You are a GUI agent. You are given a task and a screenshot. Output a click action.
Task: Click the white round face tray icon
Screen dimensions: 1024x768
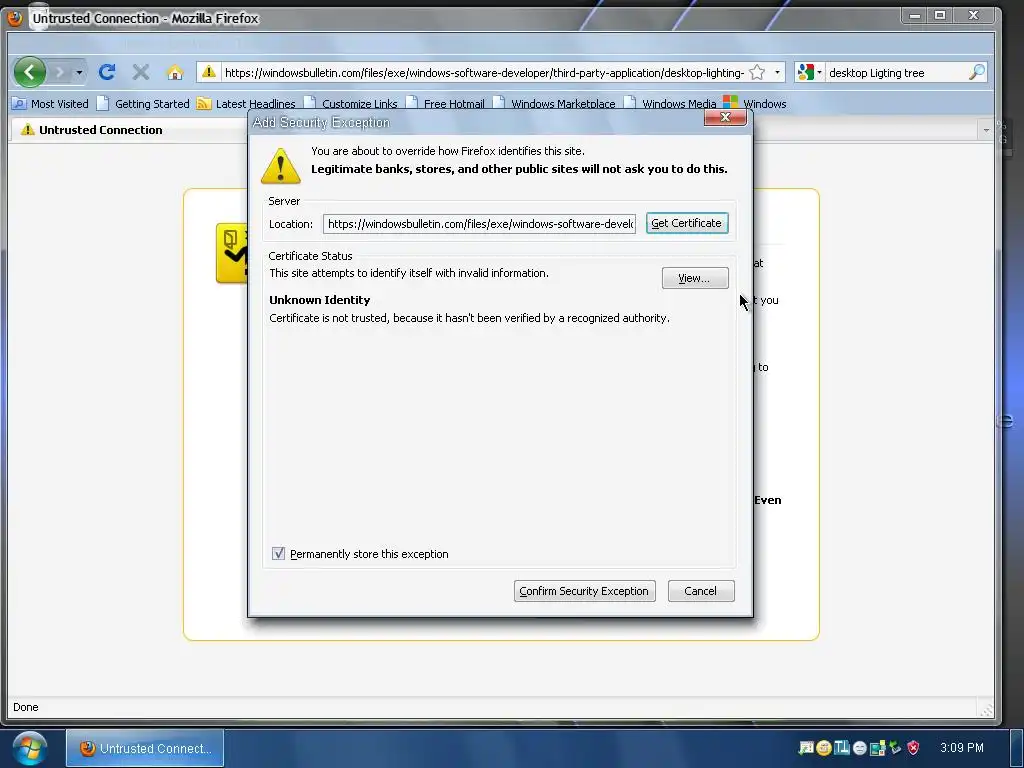859,748
